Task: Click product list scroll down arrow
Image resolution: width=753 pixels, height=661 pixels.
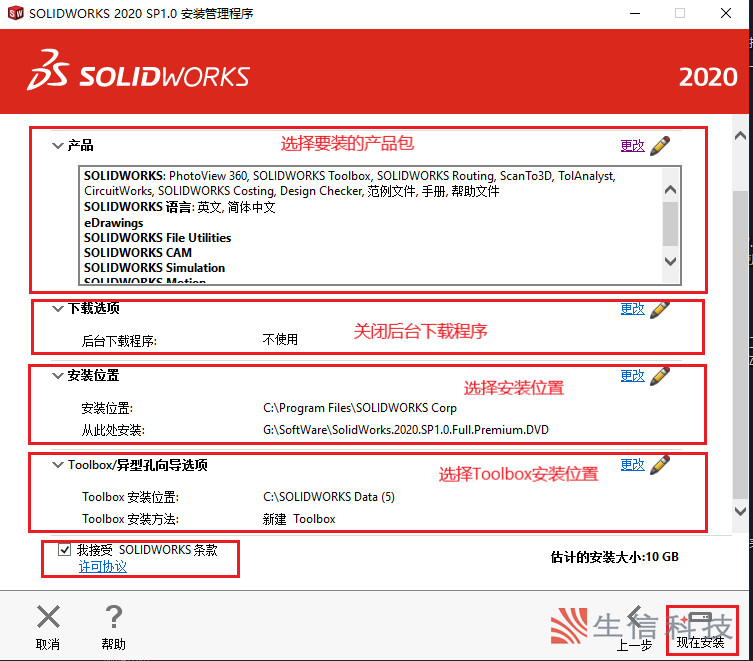Action: click(x=670, y=261)
